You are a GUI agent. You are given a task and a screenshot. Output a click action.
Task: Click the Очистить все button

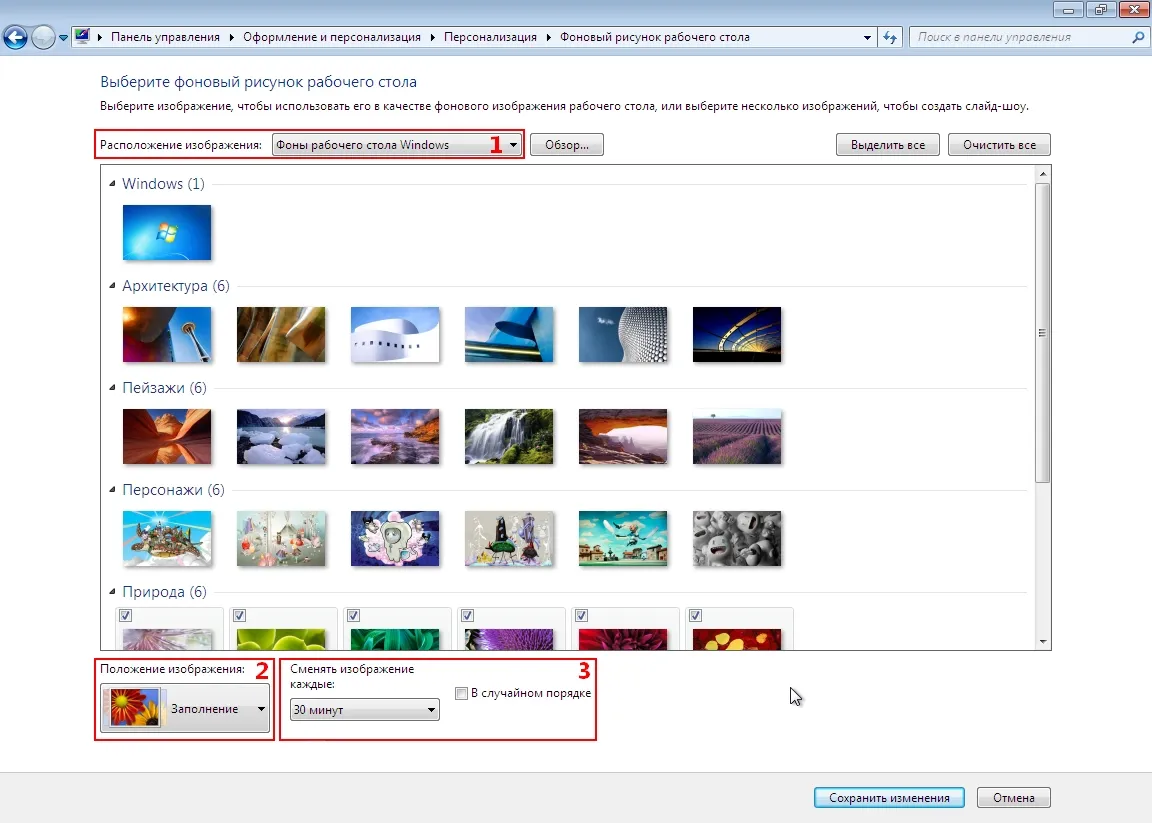pos(999,145)
